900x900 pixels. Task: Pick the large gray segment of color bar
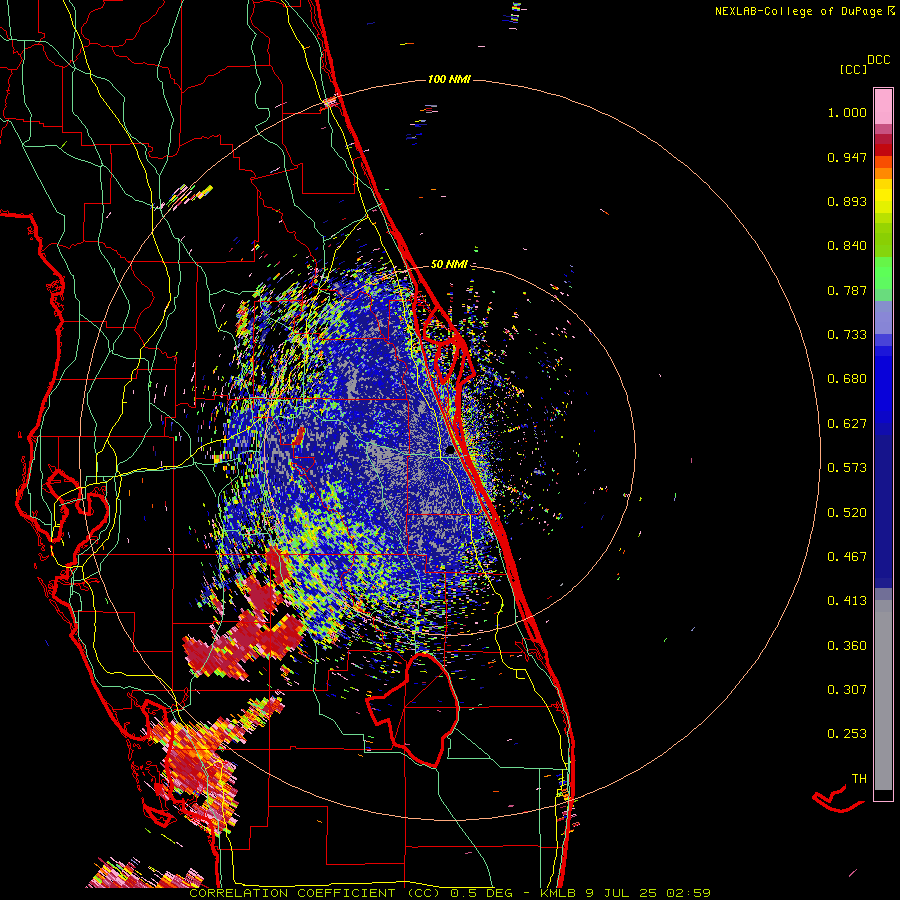pyautogui.click(x=883, y=695)
